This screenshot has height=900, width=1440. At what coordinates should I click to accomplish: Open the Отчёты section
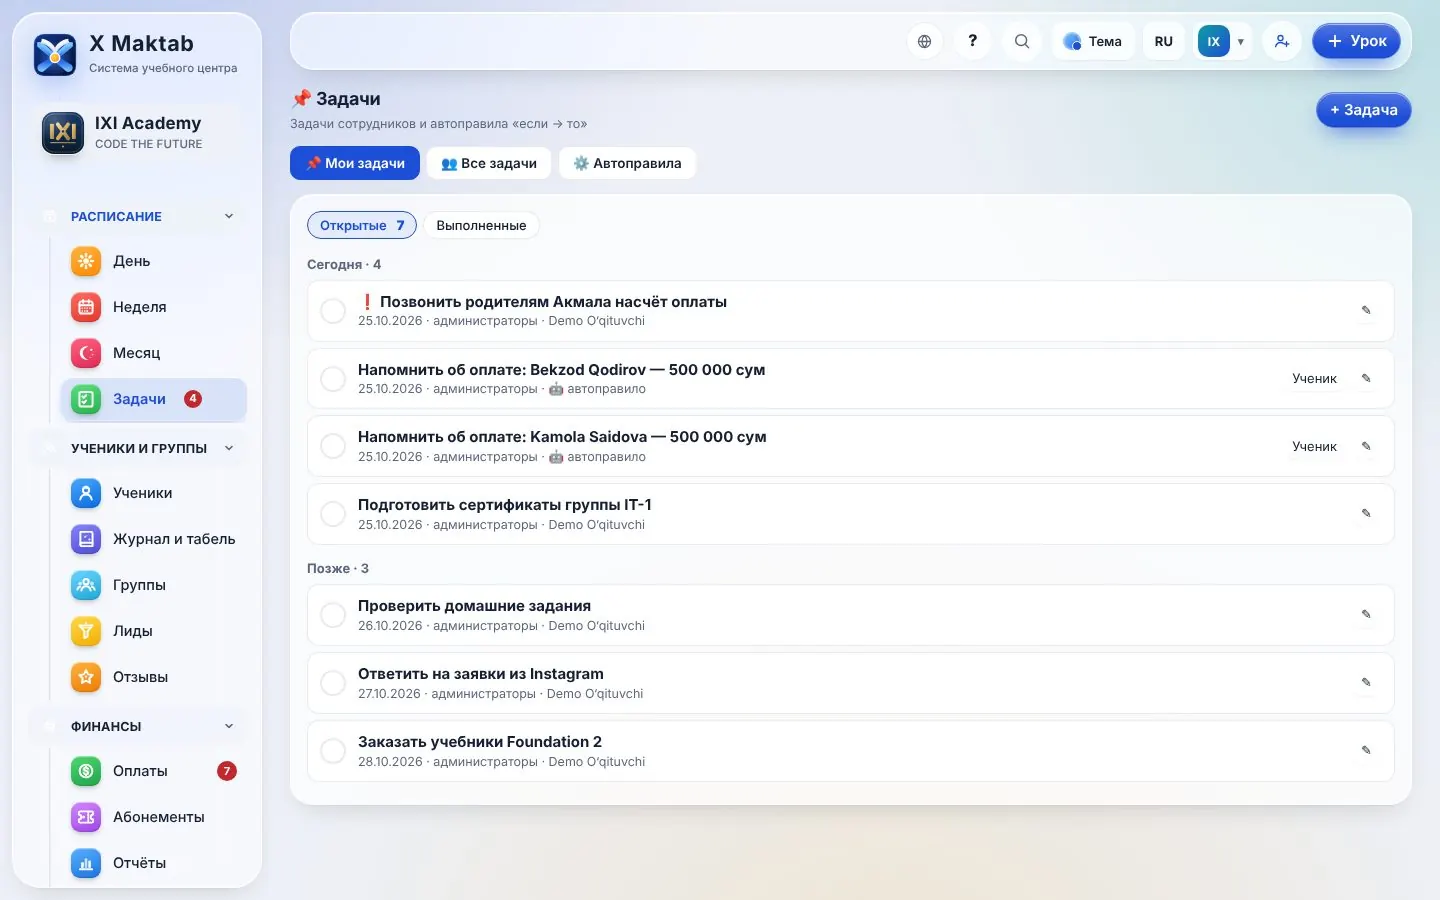154,863
